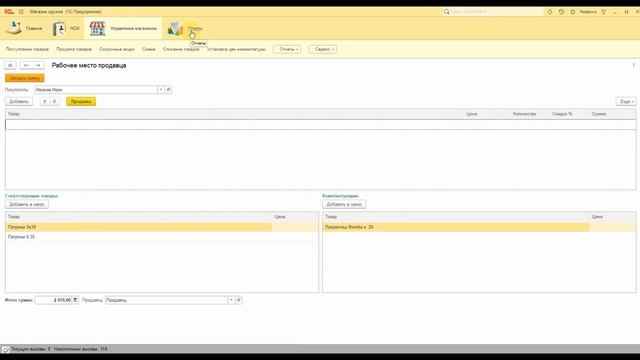640x360 pixels.
Task: Expand the Продавец dropdown list
Action: [231, 300]
